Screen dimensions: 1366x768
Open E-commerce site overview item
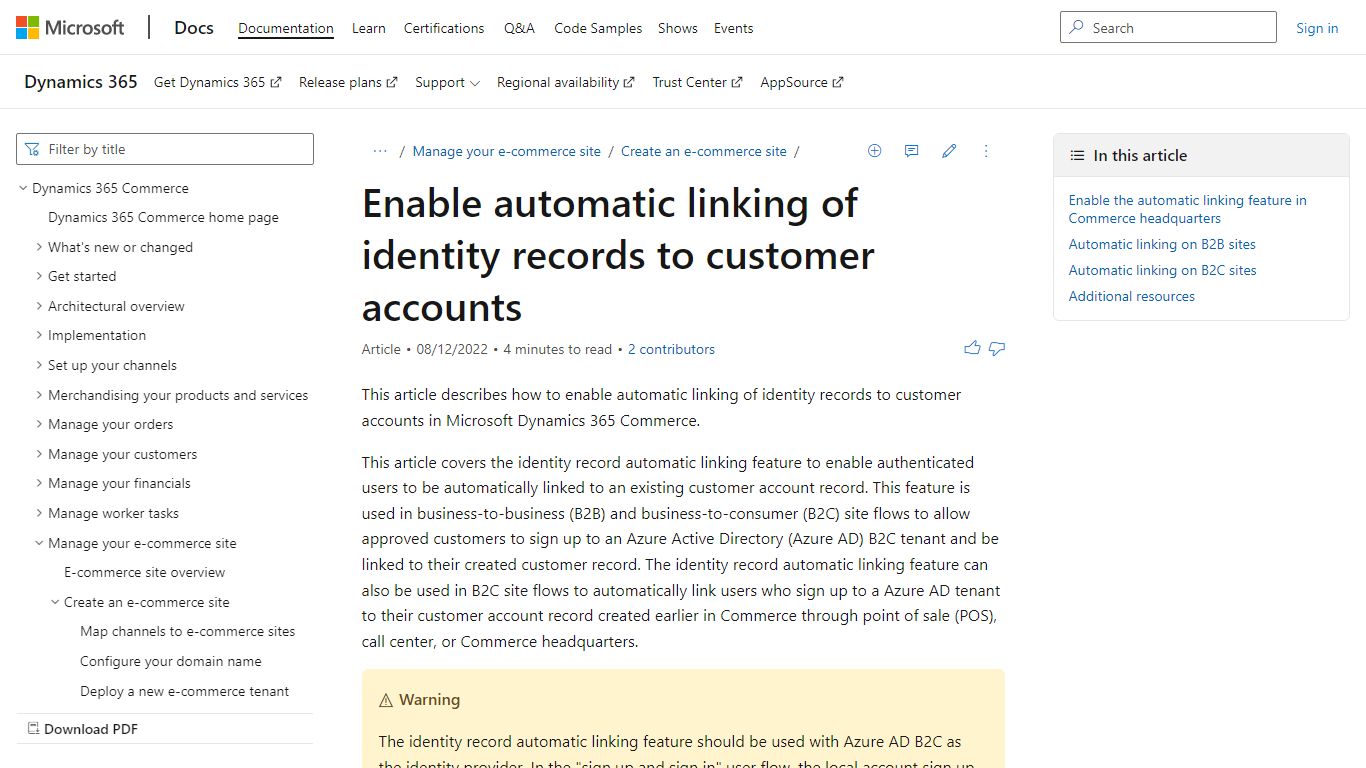point(145,572)
